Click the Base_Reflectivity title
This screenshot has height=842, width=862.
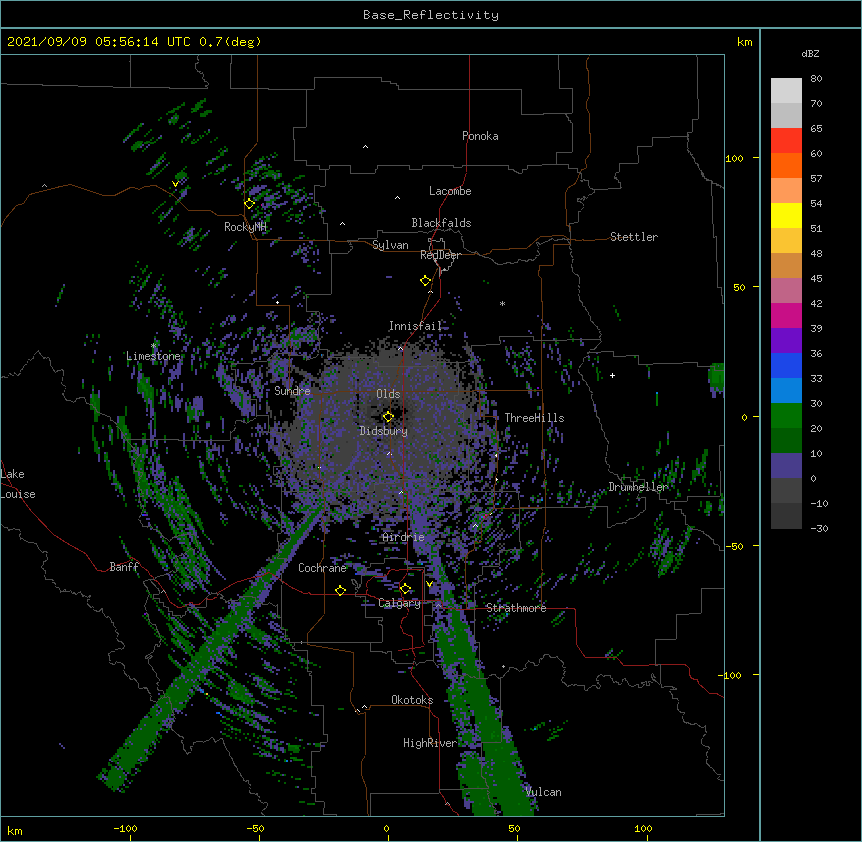(x=431, y=15)
